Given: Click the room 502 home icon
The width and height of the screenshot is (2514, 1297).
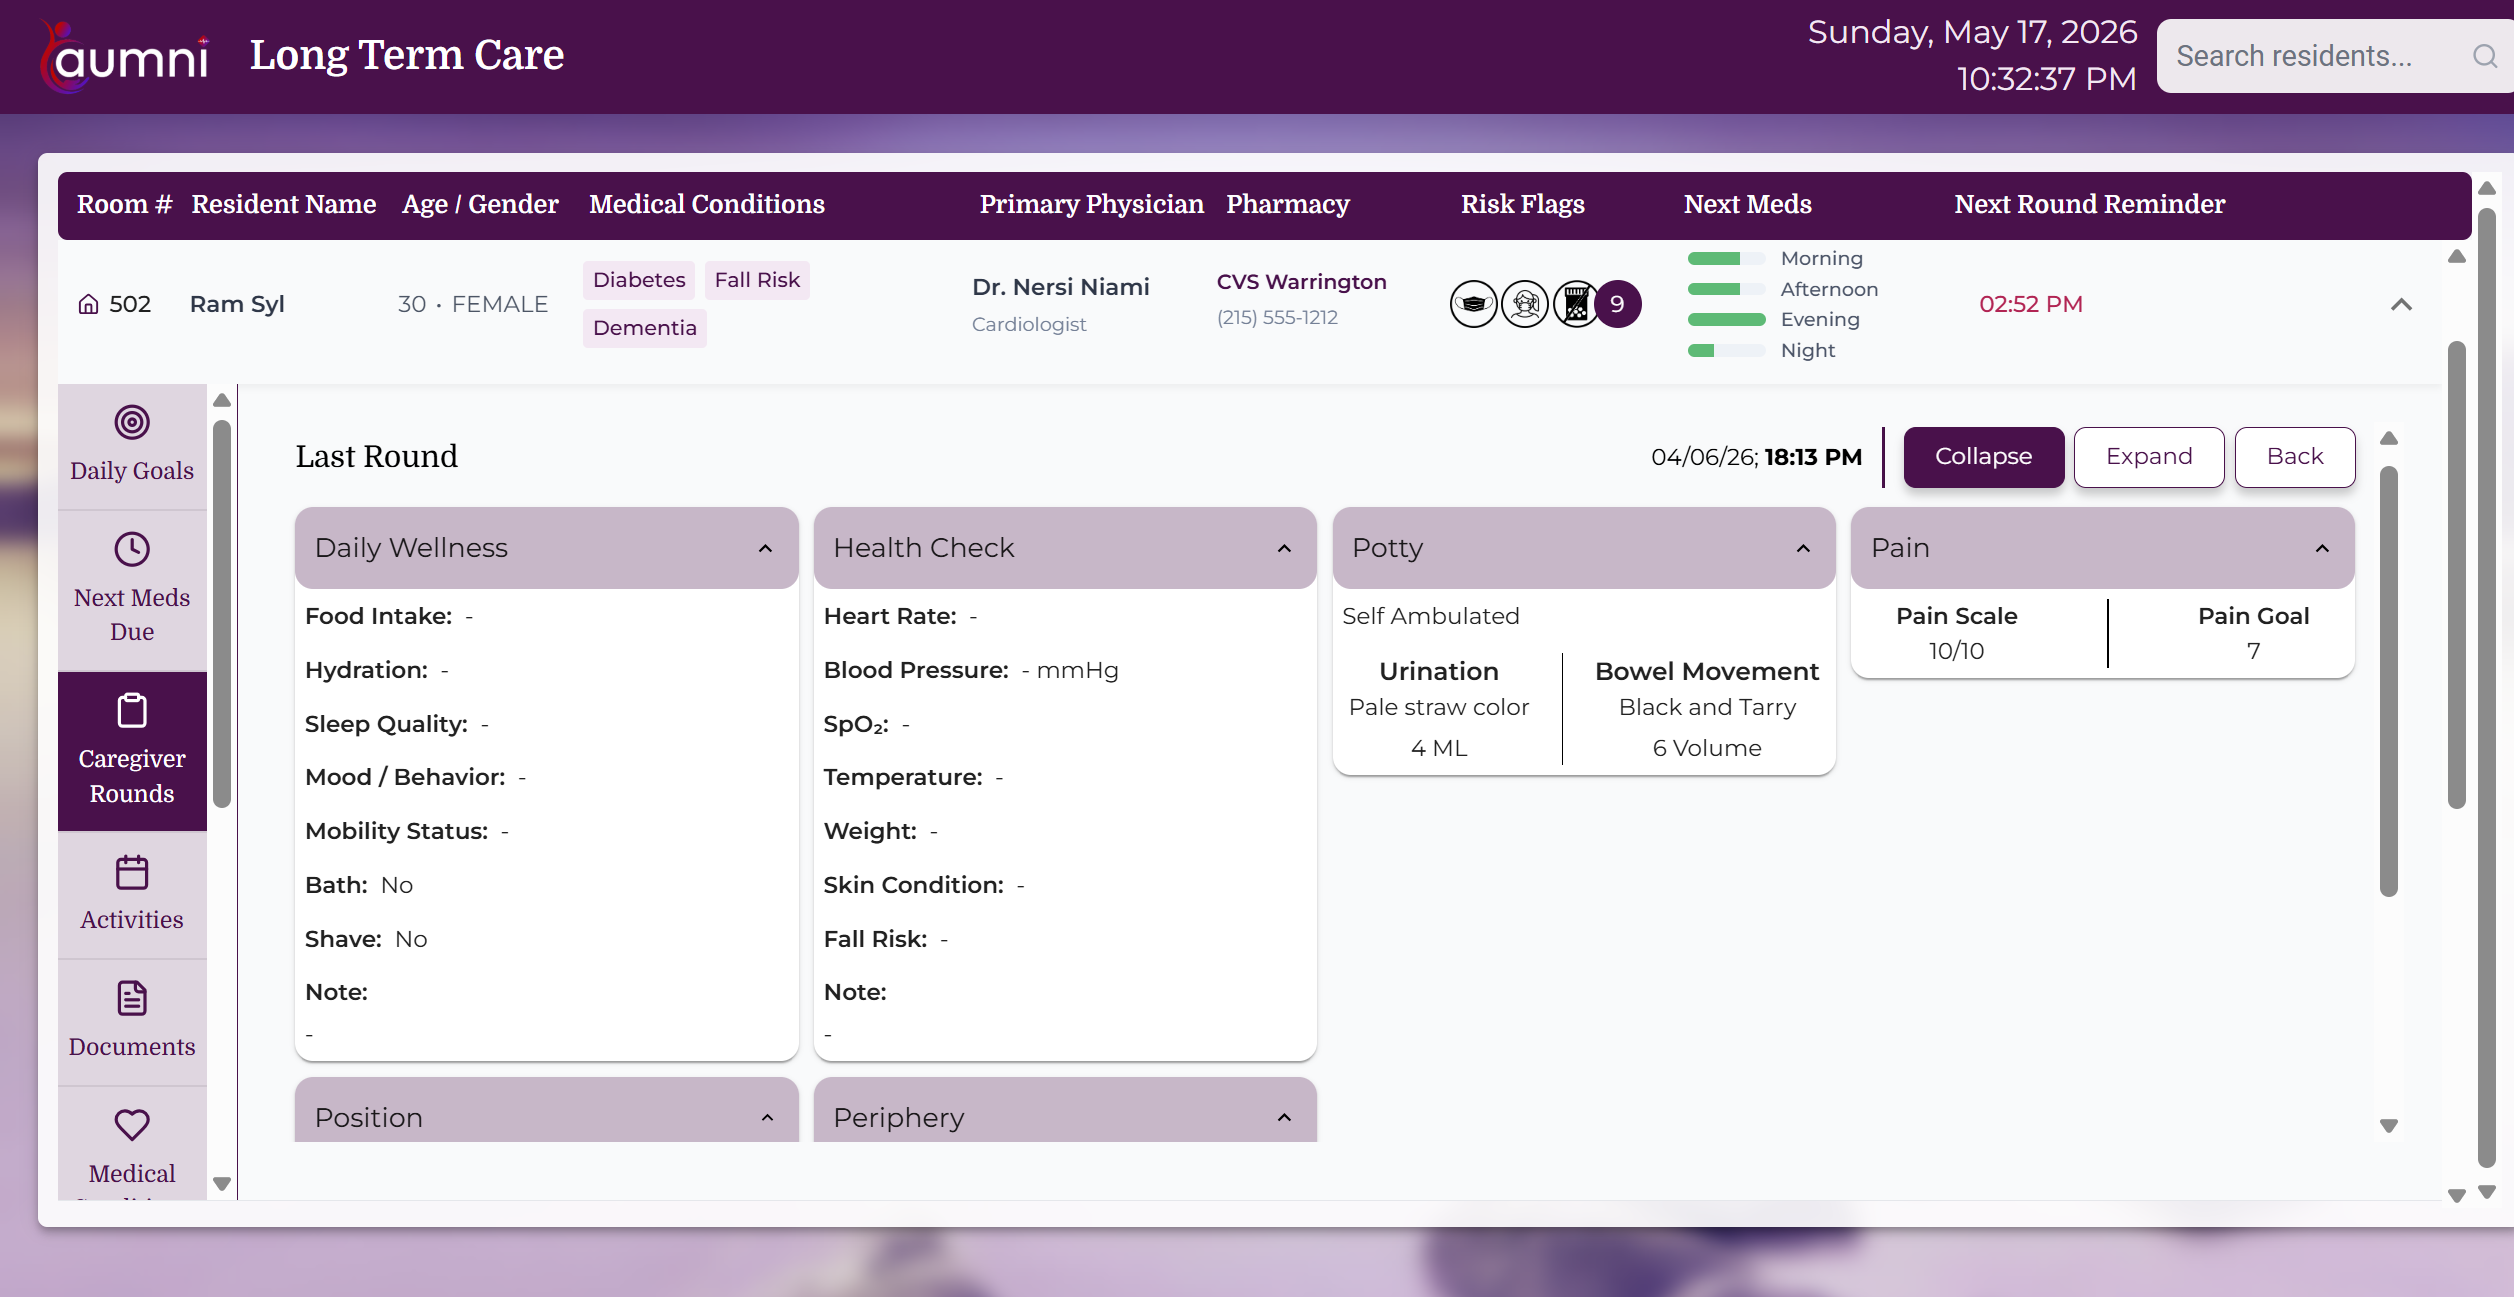Looking at the screenshot, I should click(x=89, y=304).
